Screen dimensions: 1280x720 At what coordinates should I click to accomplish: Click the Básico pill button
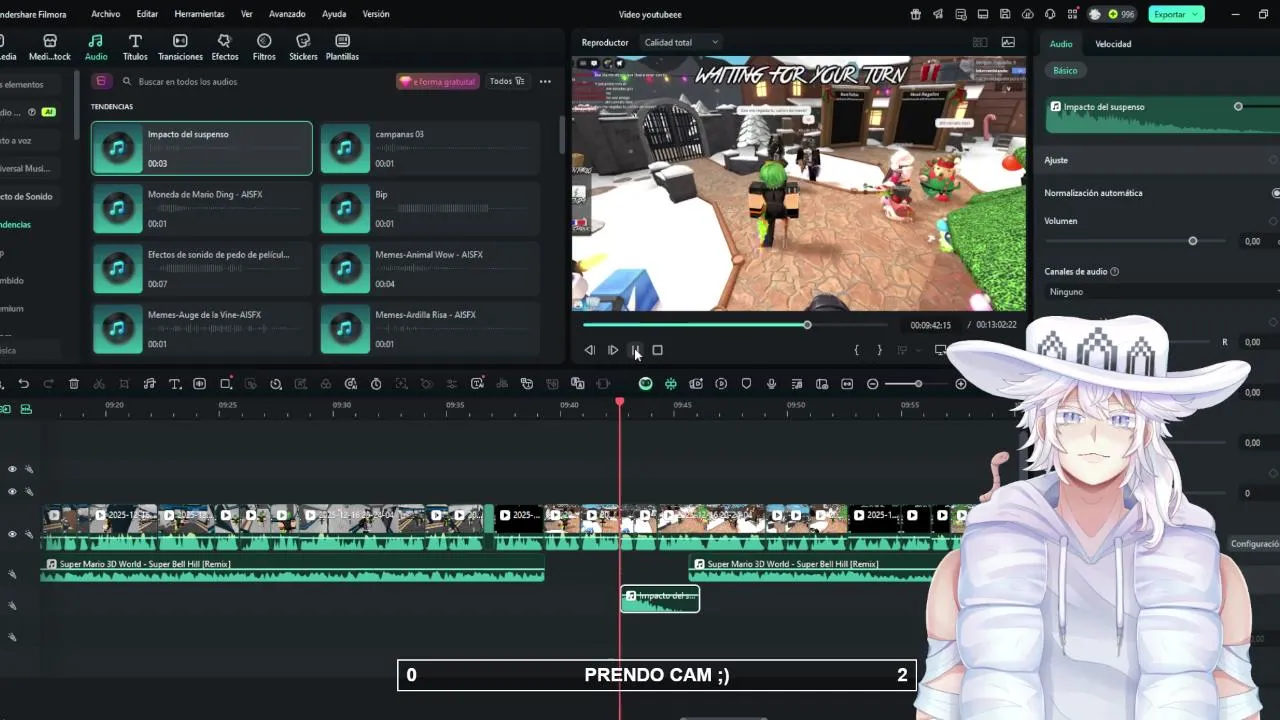click(x=1065, y=71)
